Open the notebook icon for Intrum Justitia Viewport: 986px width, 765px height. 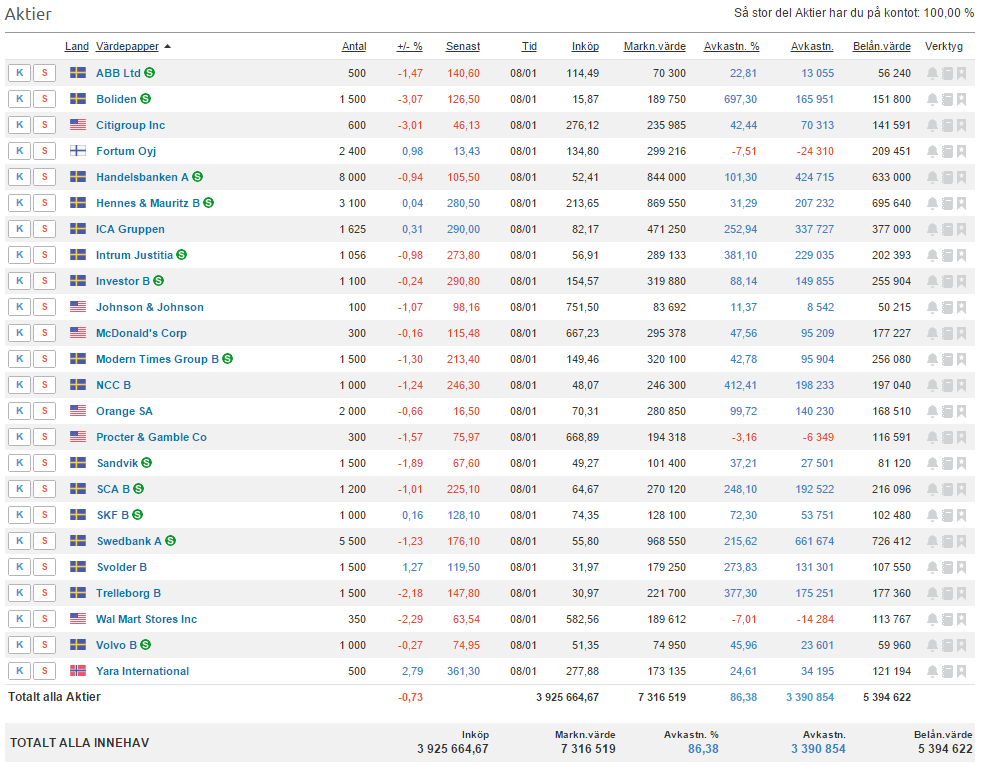pos(947,255)
